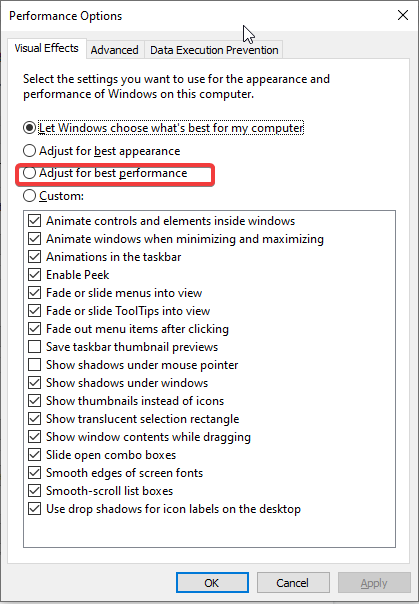Open the Data Execution Prevention tab
Image resolution: width=419 pixels, height=604 pixels.
pos(214,50)
